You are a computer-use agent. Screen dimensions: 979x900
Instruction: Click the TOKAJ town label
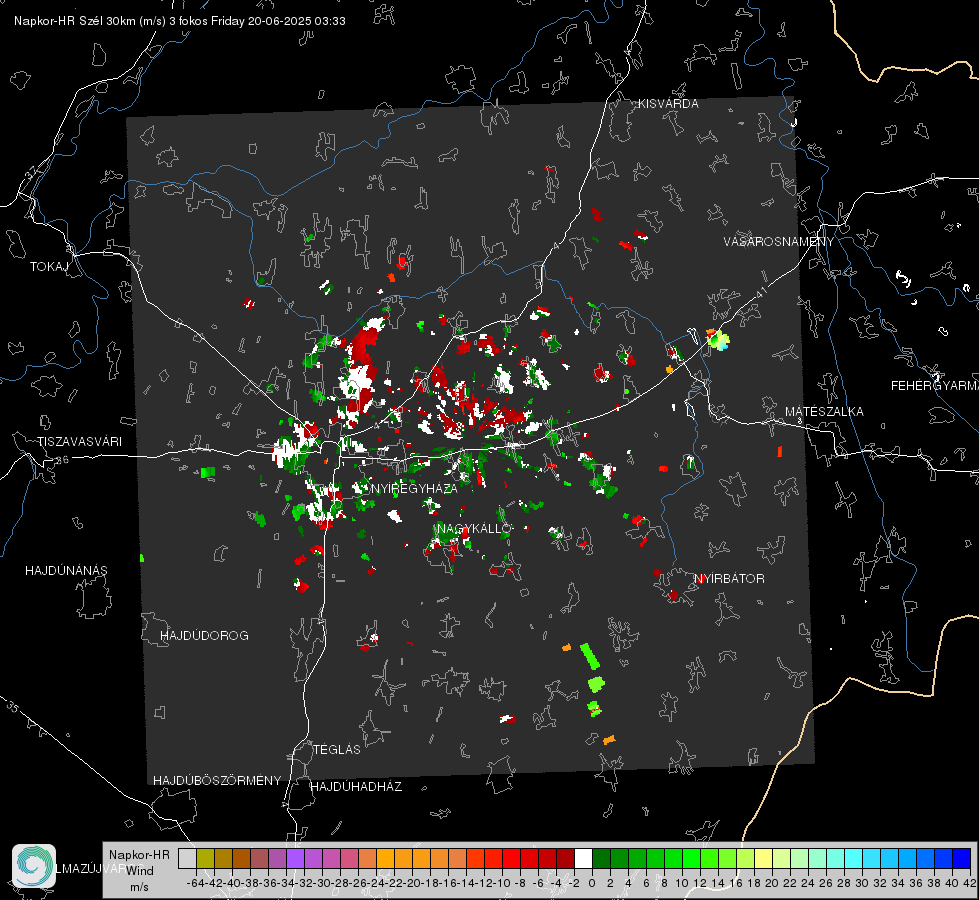click(x=49, y=267)
